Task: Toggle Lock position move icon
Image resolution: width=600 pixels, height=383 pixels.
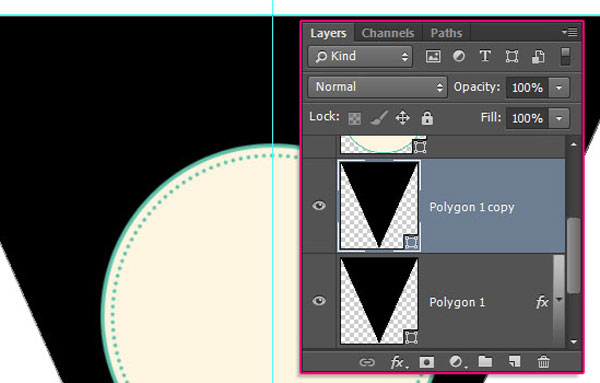Action: coord(403,118)
